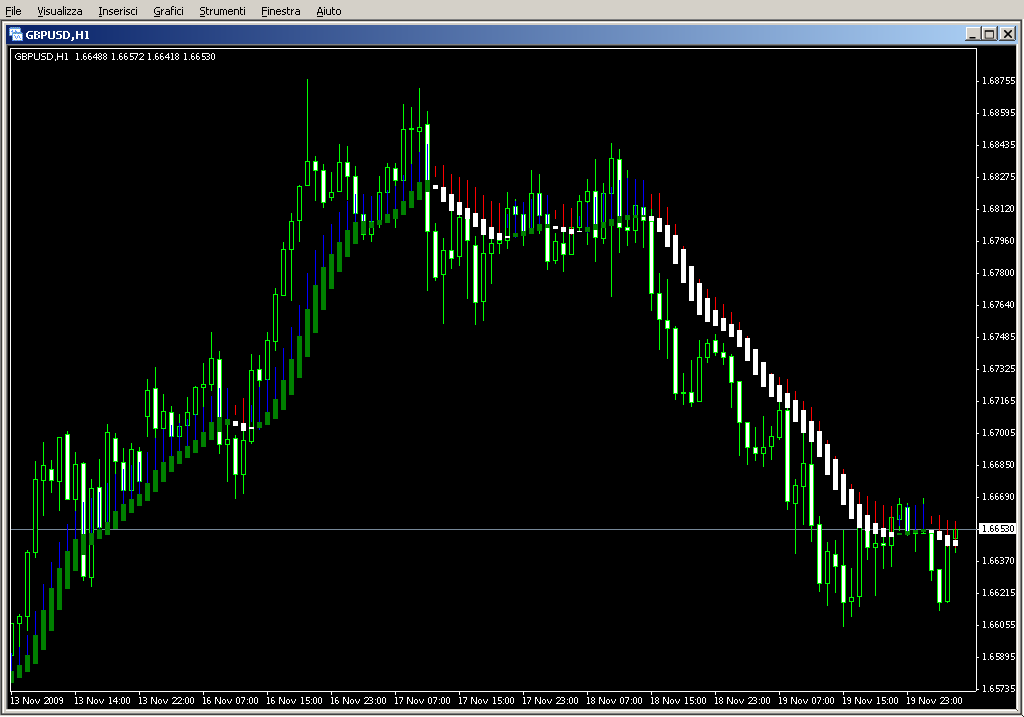Click the 1.67325 price axis label
This screenshot has height=717, width=1024.
(x=997, y=369)
